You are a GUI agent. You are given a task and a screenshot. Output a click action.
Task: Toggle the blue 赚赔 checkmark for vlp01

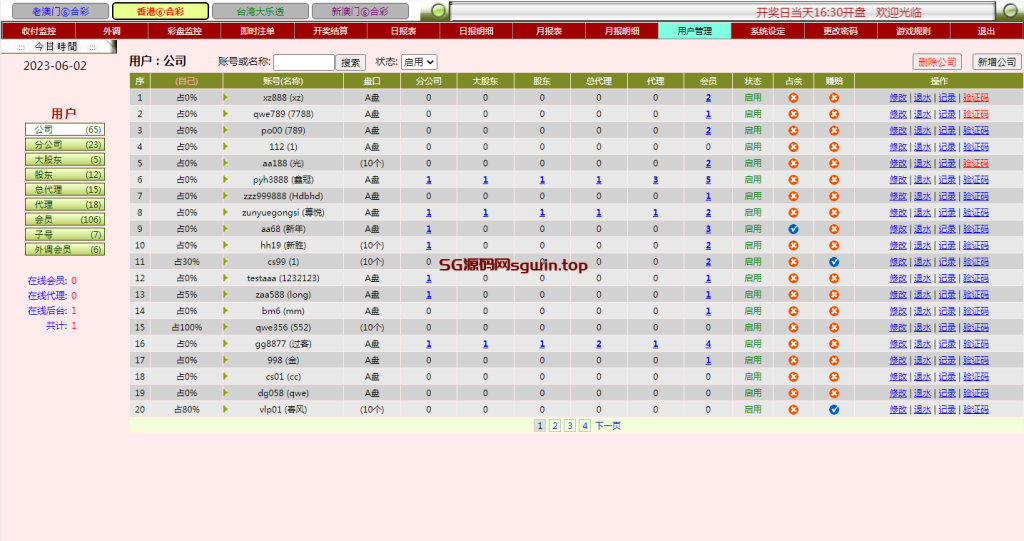834,409
